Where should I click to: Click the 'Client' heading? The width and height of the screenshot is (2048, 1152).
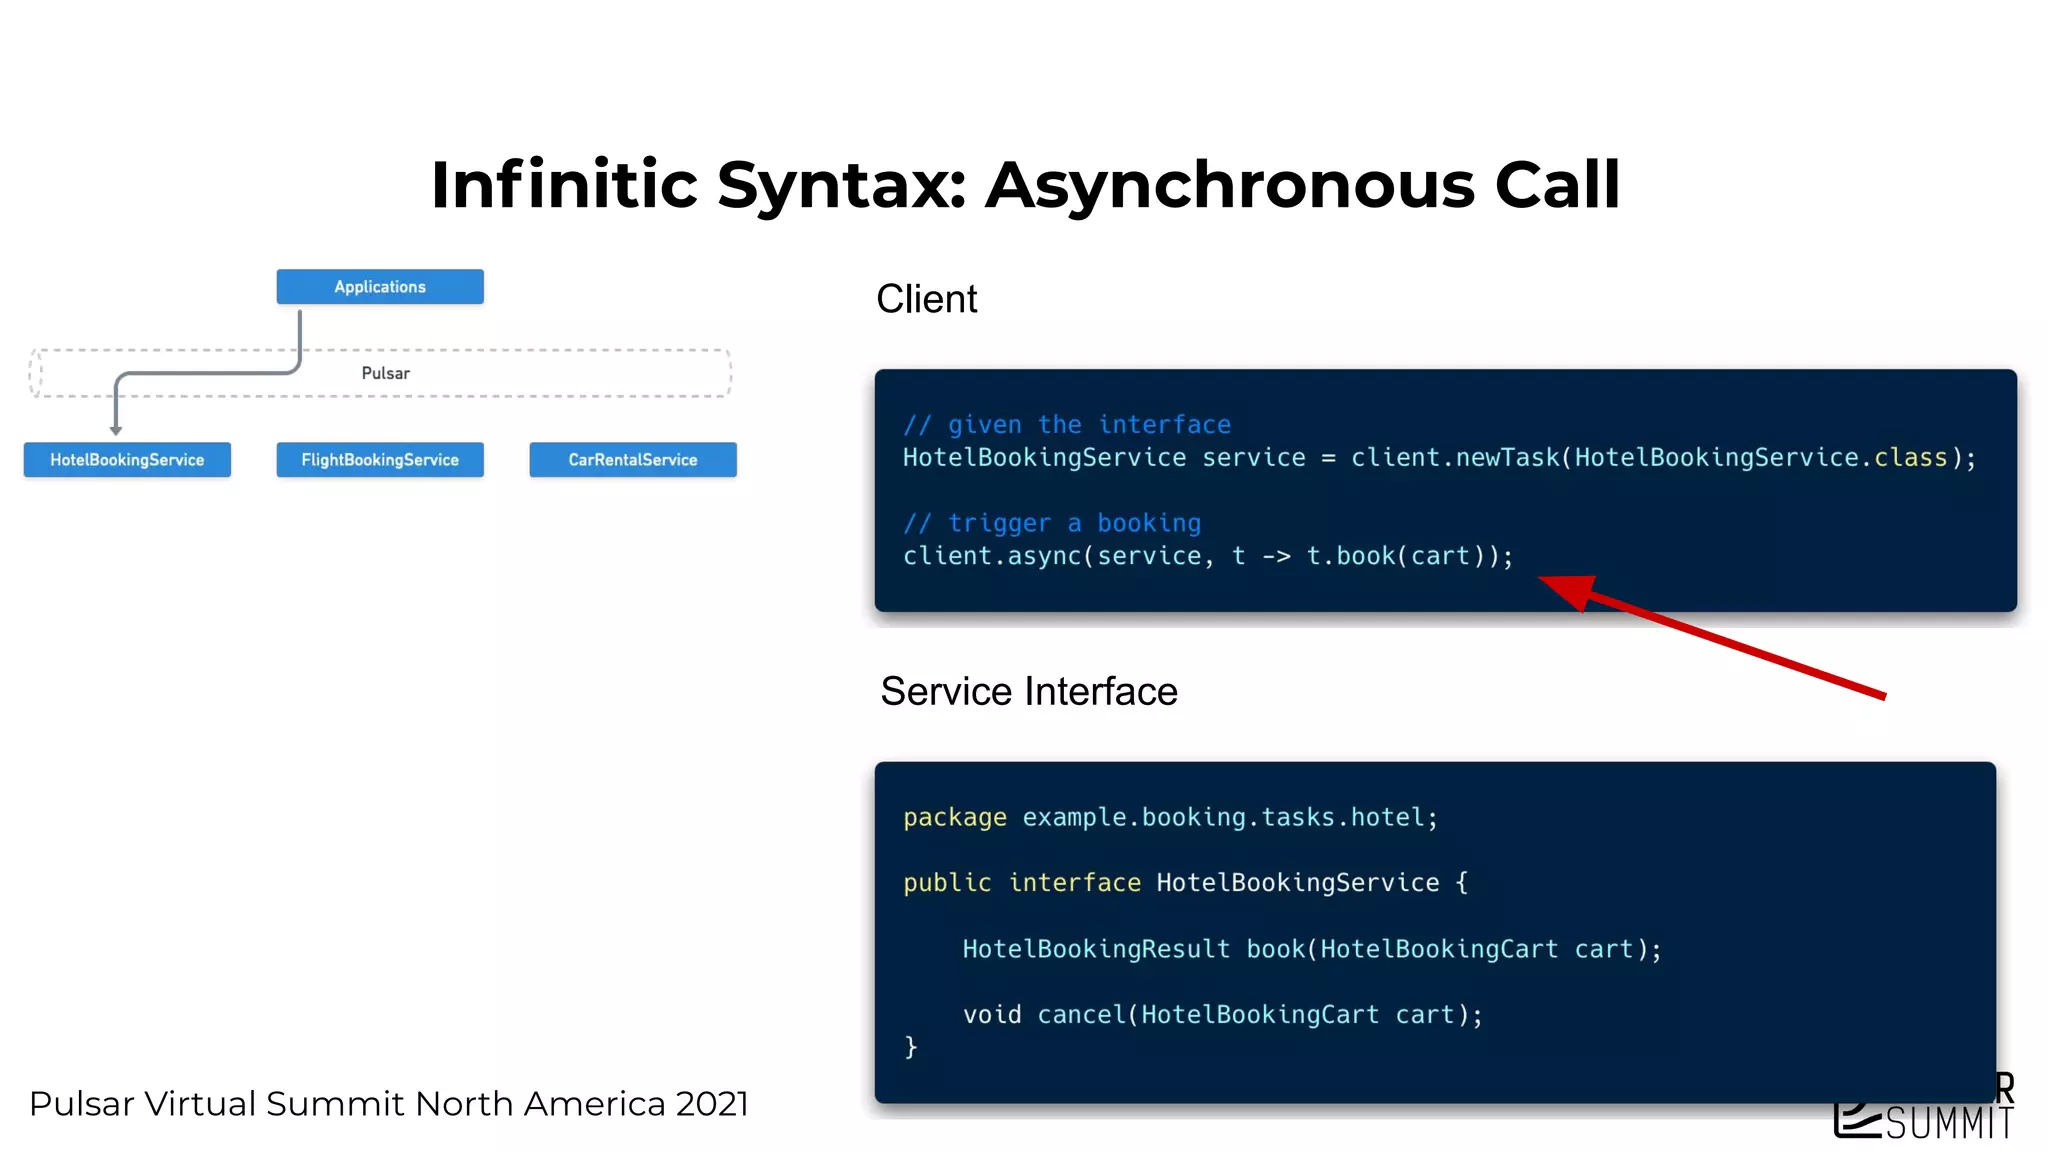click(x=926, y=299)
